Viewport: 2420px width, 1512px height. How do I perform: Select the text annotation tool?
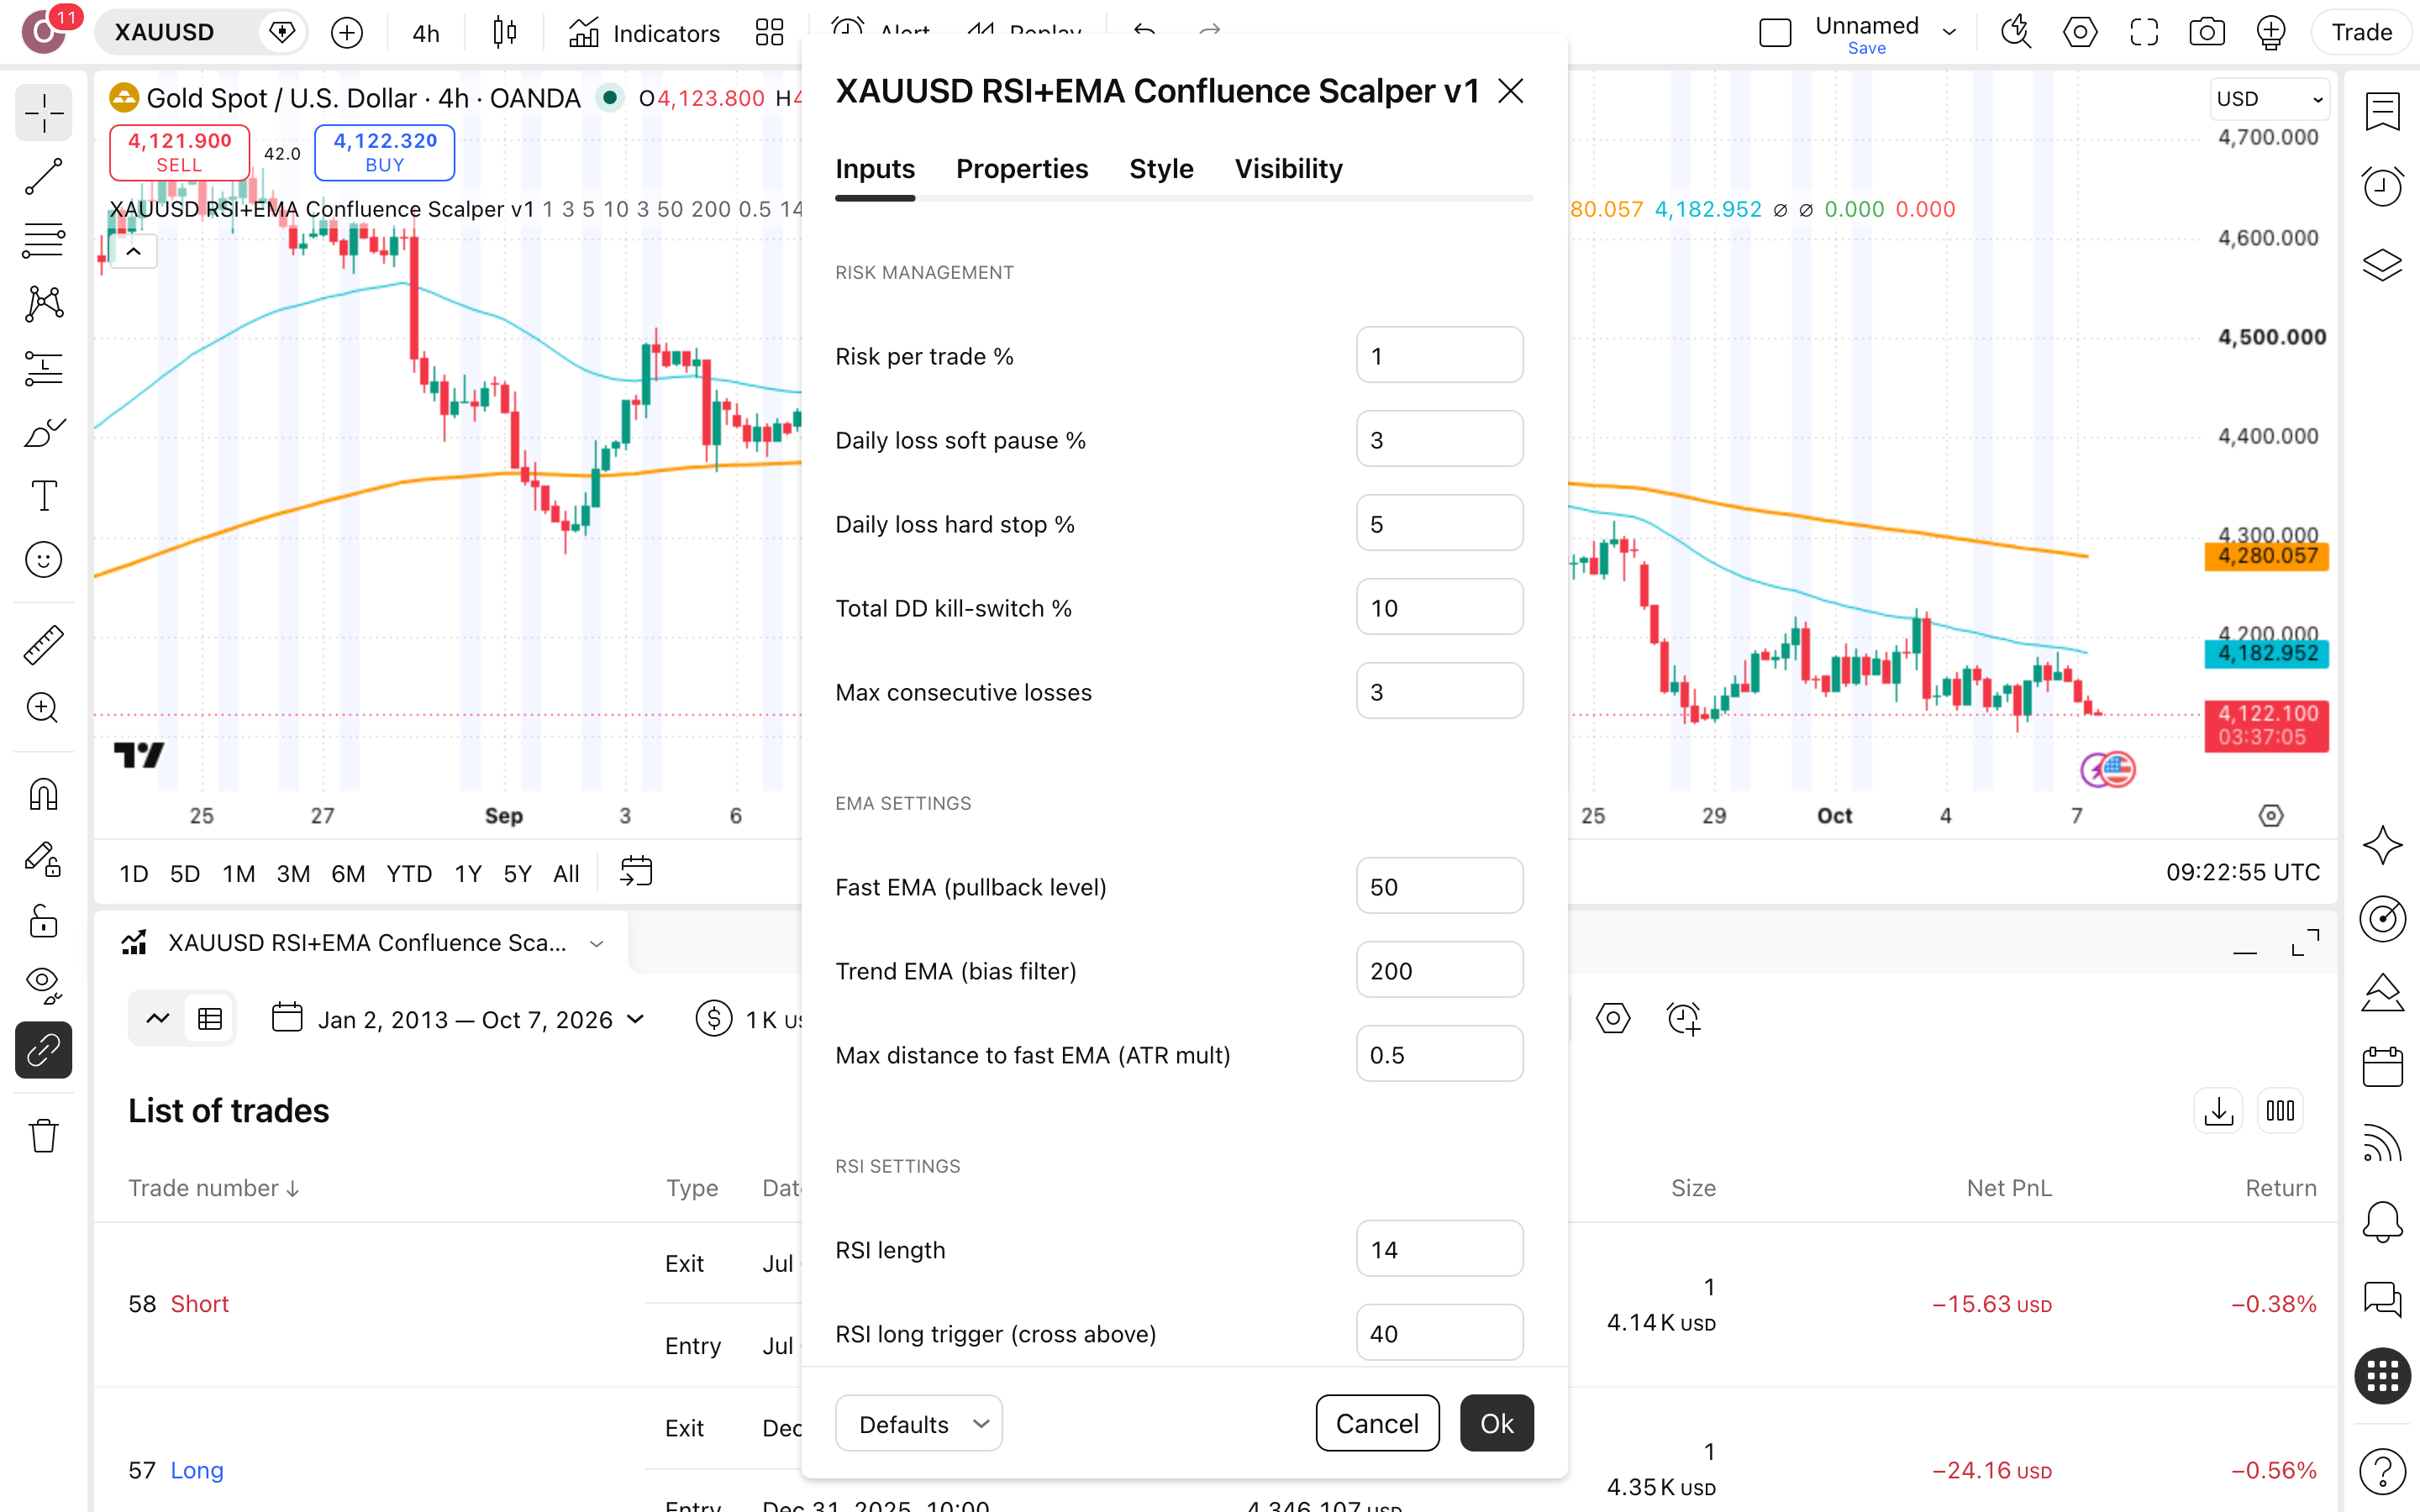coord(43,496)
